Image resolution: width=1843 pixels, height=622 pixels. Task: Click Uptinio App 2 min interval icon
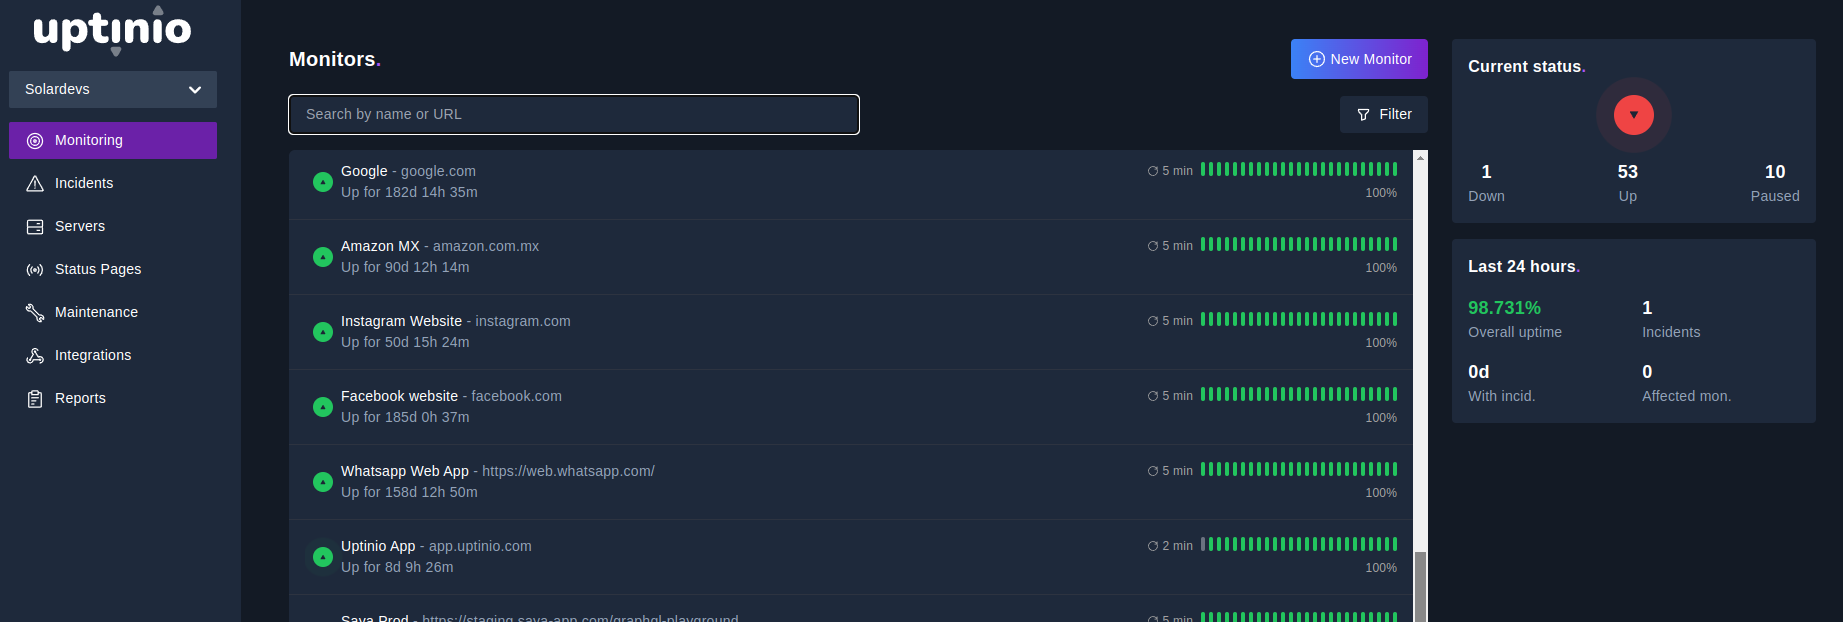click(1153, 546)
